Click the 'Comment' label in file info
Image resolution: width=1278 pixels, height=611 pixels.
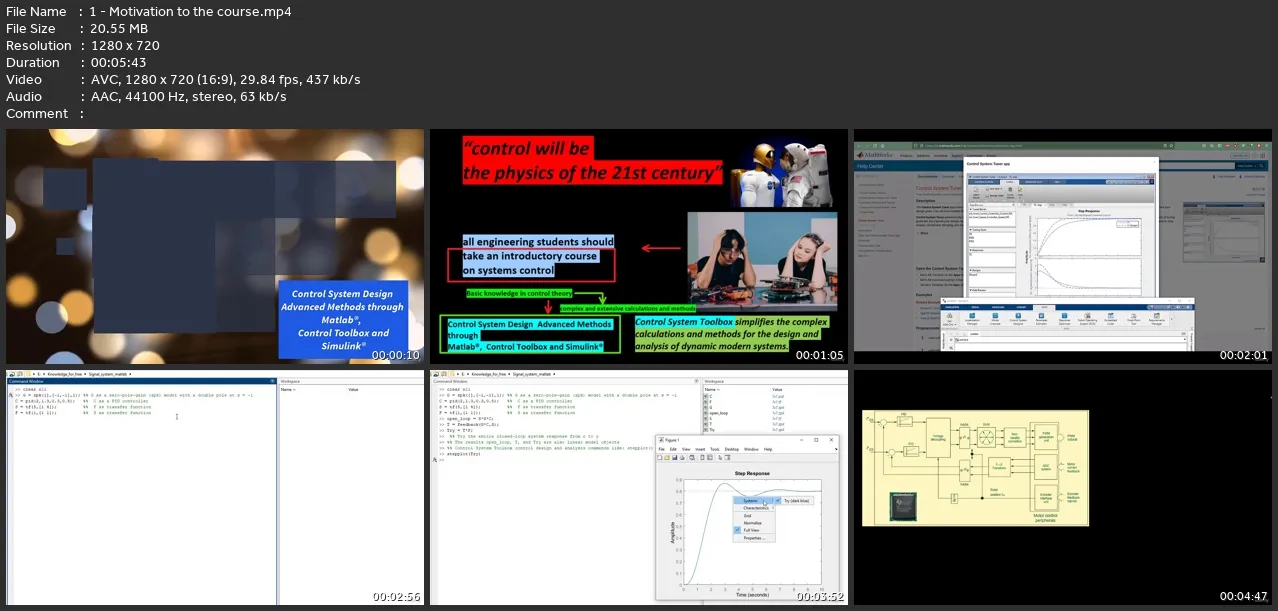(x=37, y=114)
